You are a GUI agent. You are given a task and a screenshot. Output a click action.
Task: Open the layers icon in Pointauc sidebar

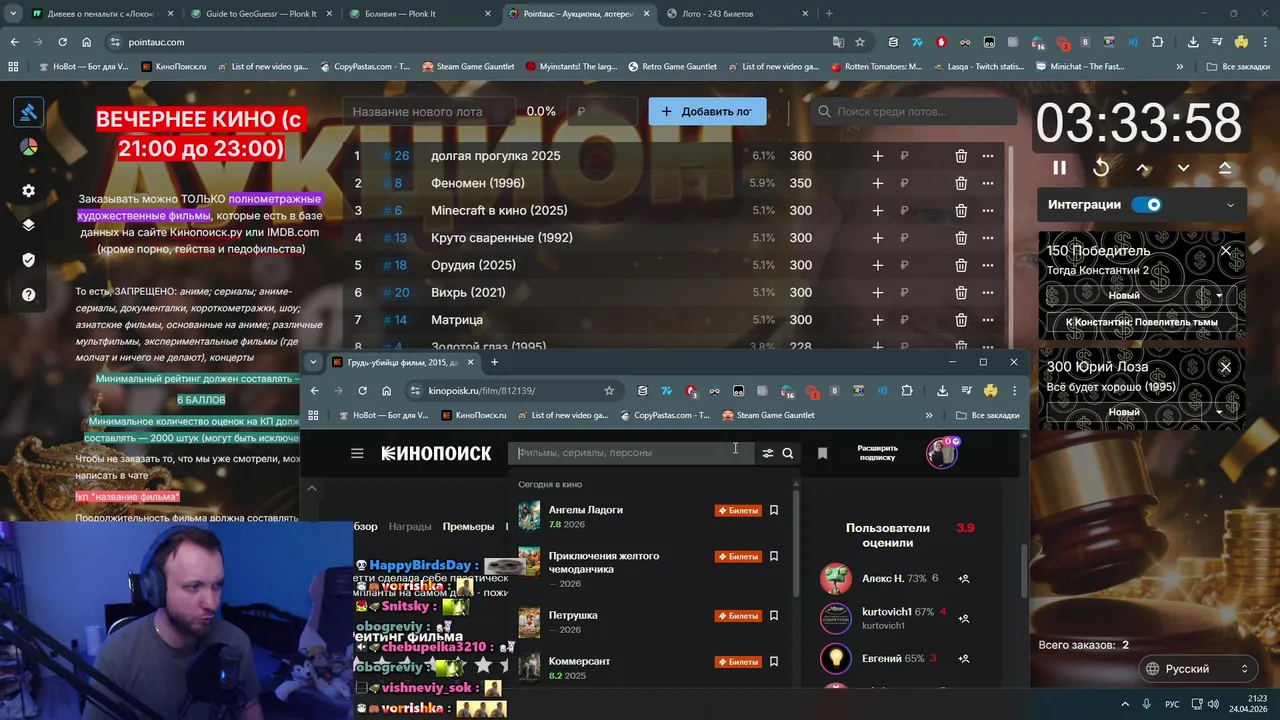pos(28,225)
